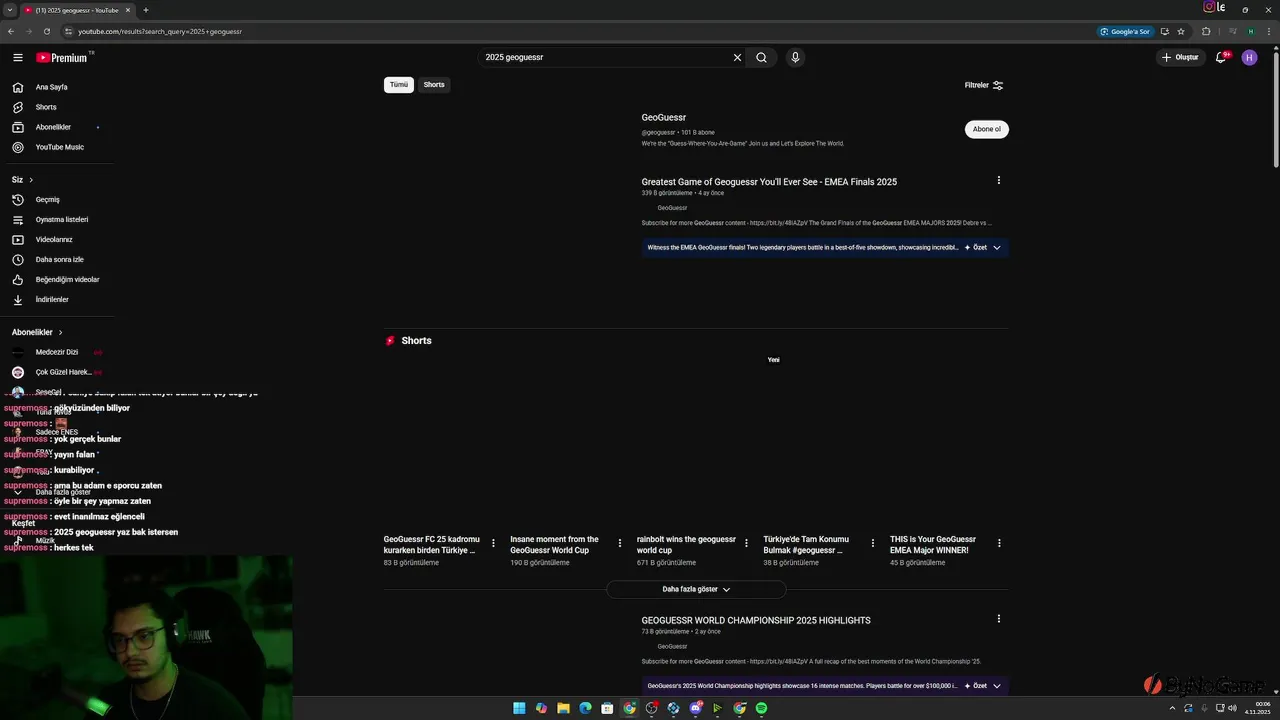Open the GeoGuessr channel result title
This screenshot has height=720, width=1280.
pyautogui.click(x=664, y=117)
